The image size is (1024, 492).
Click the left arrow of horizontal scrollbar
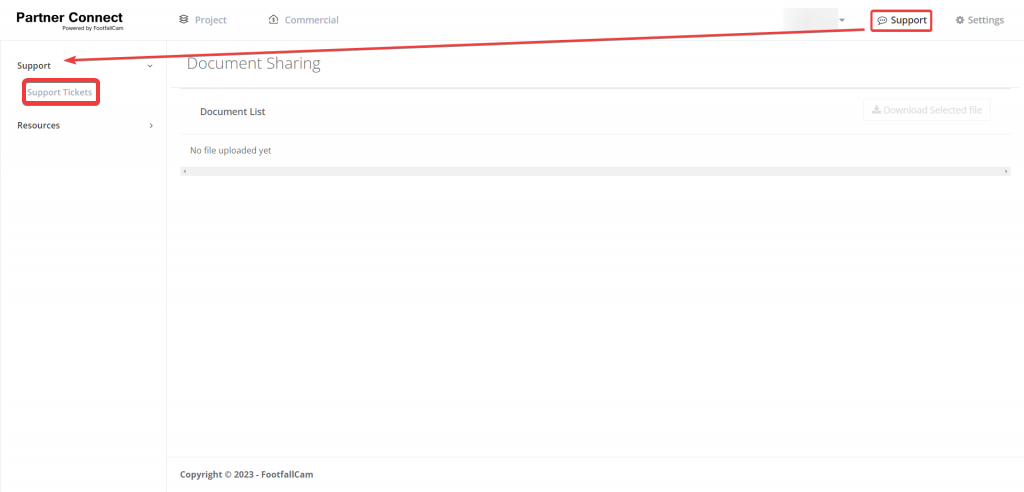pyautogui.click(x=184, y=172)
